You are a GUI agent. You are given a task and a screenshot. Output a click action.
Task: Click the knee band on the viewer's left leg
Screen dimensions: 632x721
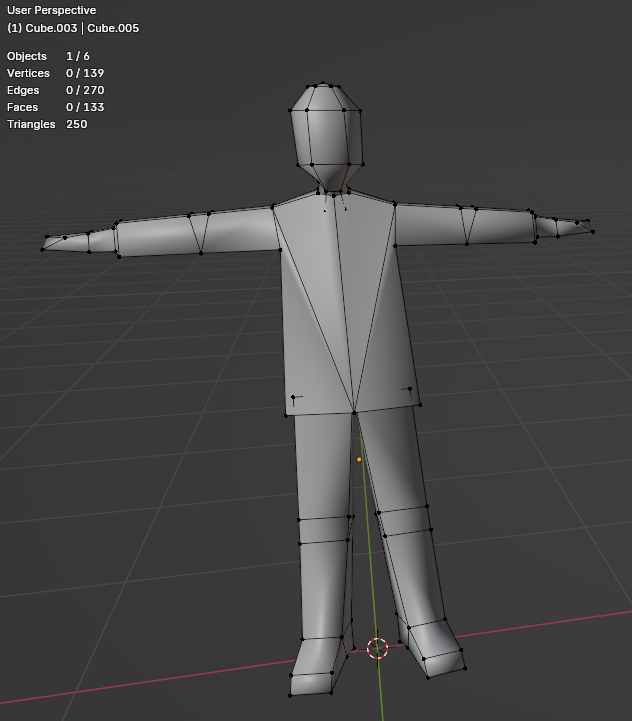(x=325, y=530)
